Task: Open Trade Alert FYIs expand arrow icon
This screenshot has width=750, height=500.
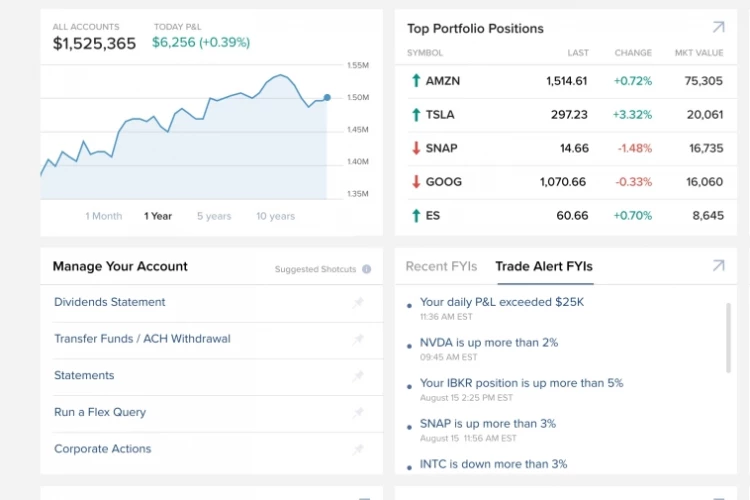Action: (x=718, y=266)
